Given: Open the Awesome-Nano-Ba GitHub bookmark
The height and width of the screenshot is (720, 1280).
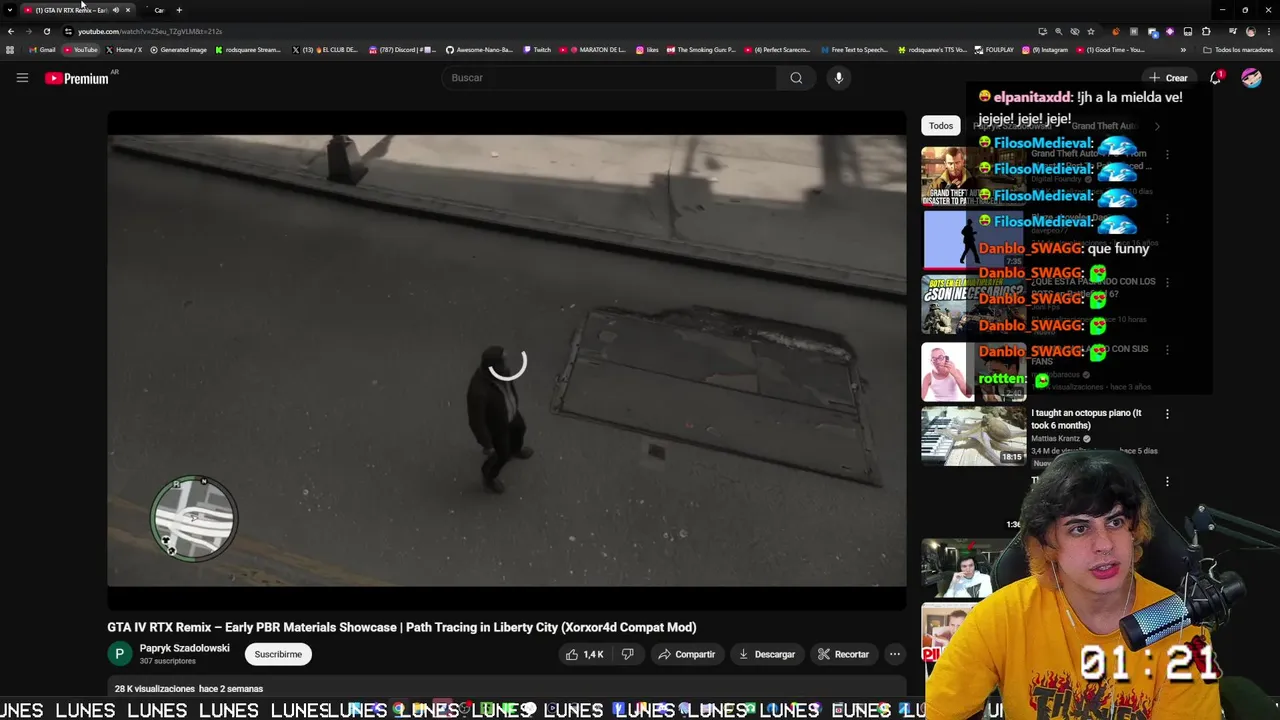Looking at the screenshot, I should point(479,50).
